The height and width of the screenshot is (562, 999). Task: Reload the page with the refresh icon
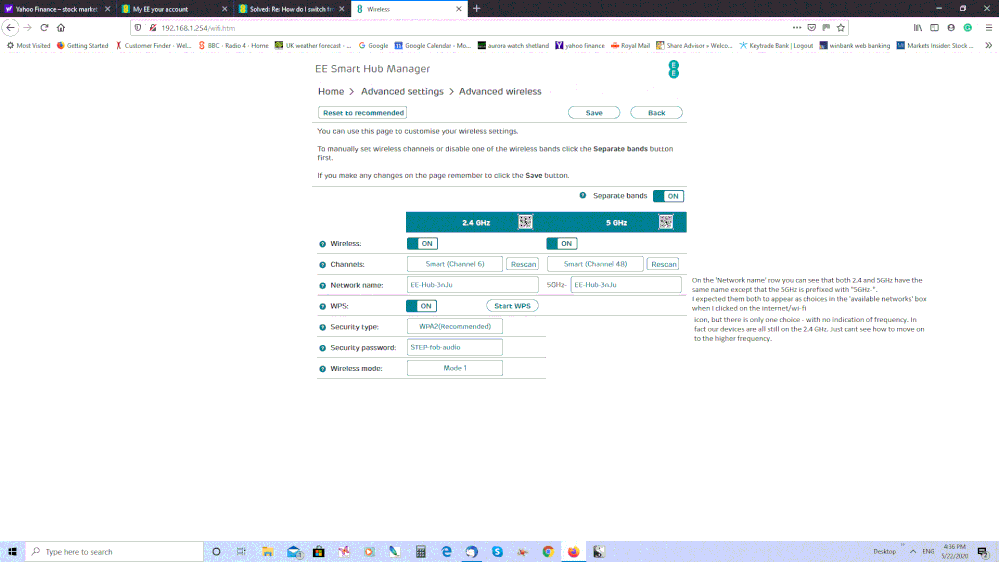click(x=44, y=27)
